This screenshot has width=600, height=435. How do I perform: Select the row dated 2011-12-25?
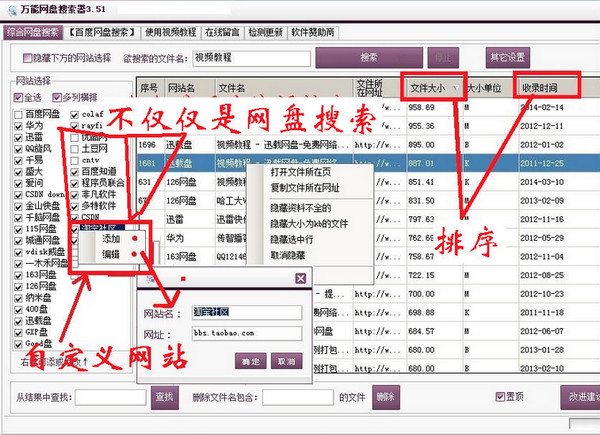368,163
